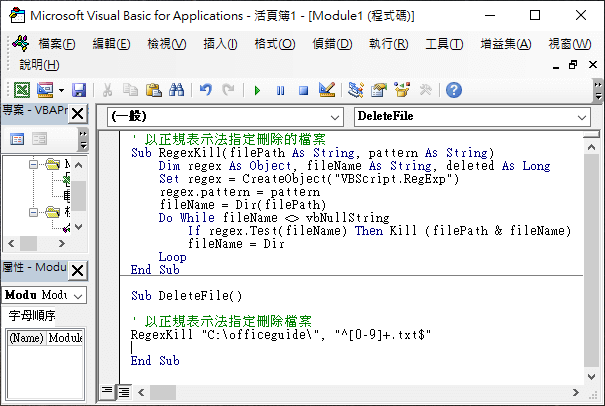Click the Toolbox wrench icon

pyautogui.click(x=425, y=90)
